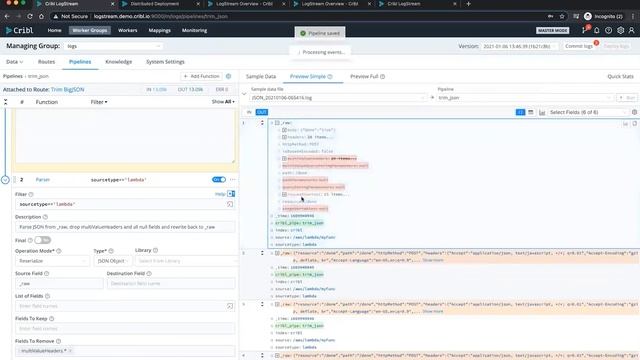640x360 pixels.
Task: Click the Commit logs button
Action: [x=579, y=46]
